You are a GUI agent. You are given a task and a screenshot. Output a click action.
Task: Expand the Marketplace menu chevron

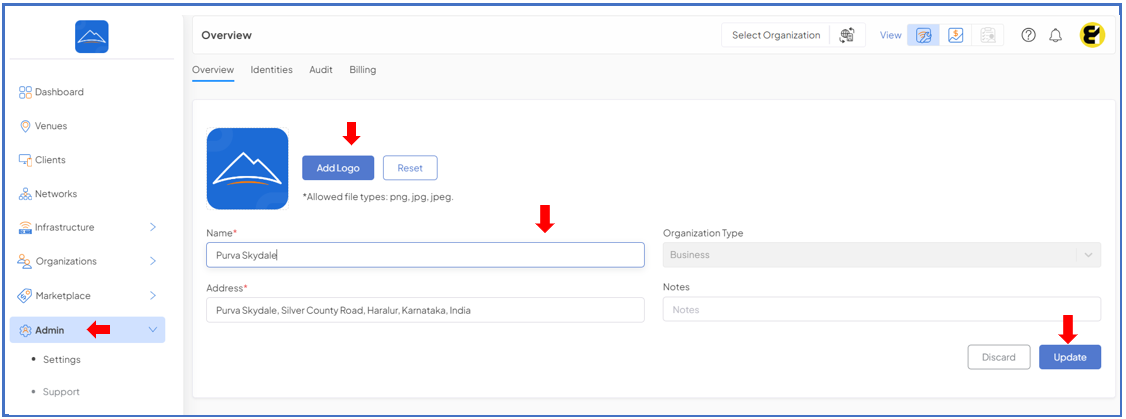click(x=153, y=295)
